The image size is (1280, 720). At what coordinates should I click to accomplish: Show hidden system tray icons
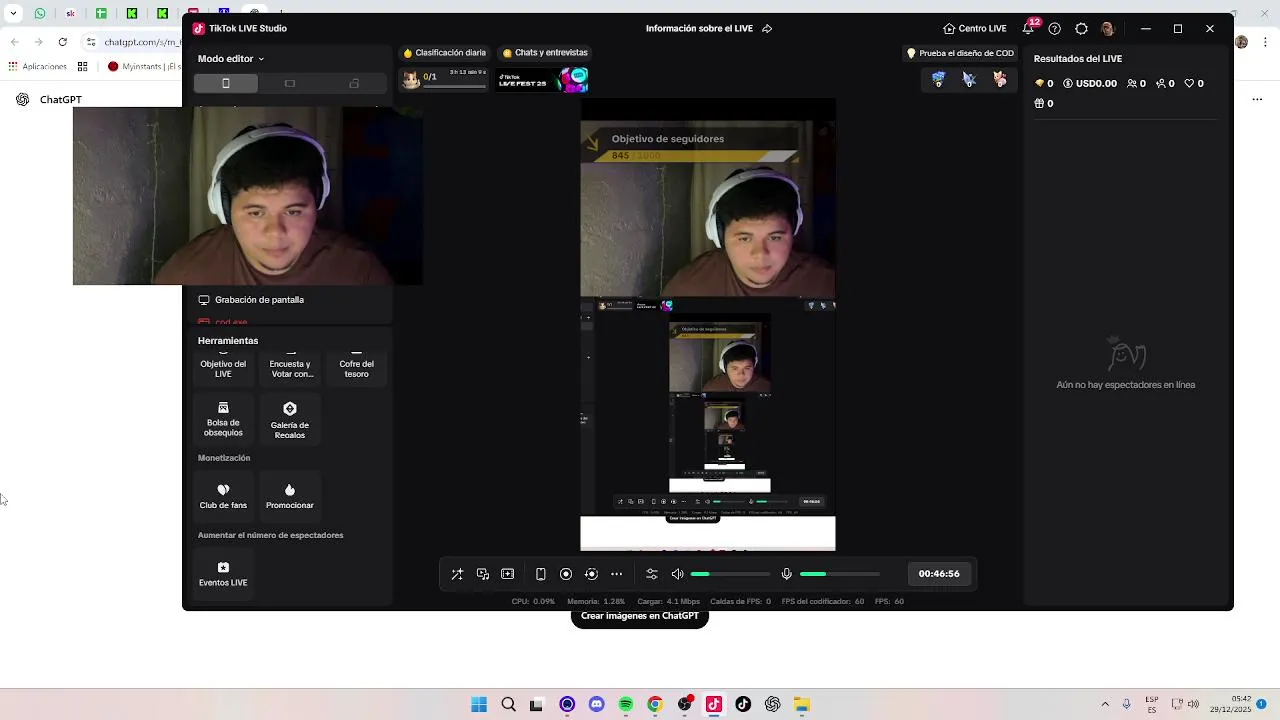pos(1105,704)
